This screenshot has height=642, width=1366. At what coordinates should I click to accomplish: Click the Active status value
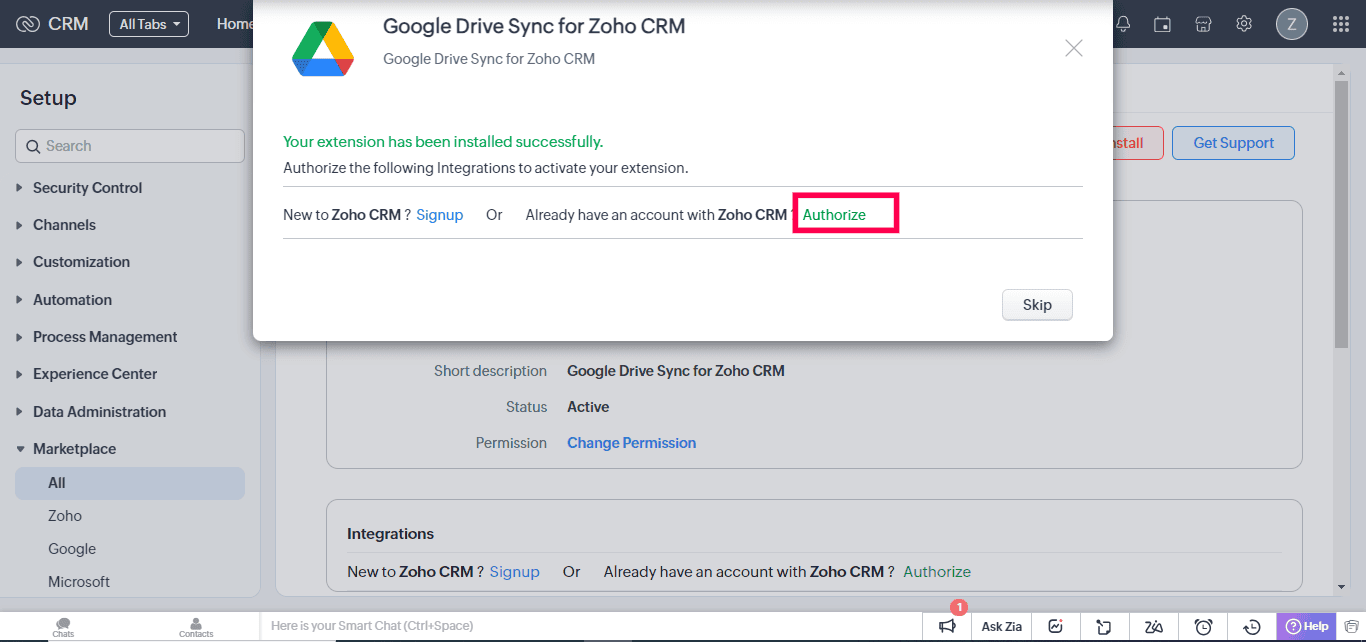(588, 407)
